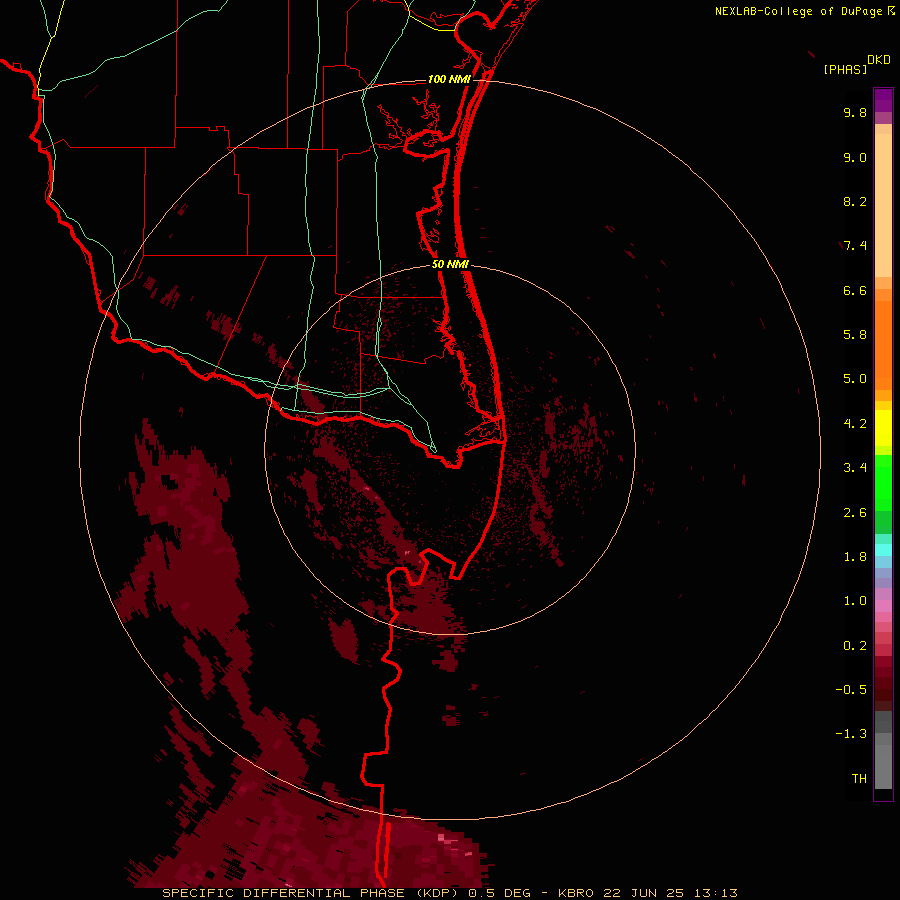Click the pale peach segment of color bar

[x=883, y=205]
